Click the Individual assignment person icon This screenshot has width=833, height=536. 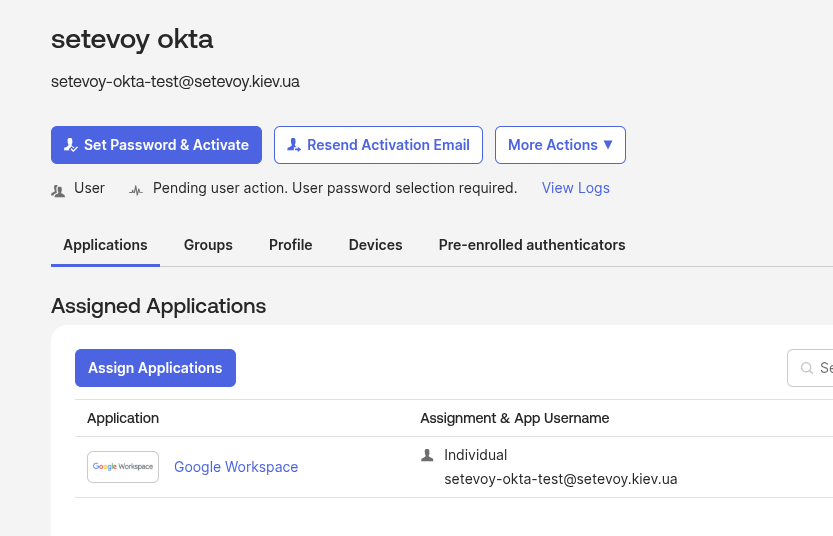click(427, 455)
